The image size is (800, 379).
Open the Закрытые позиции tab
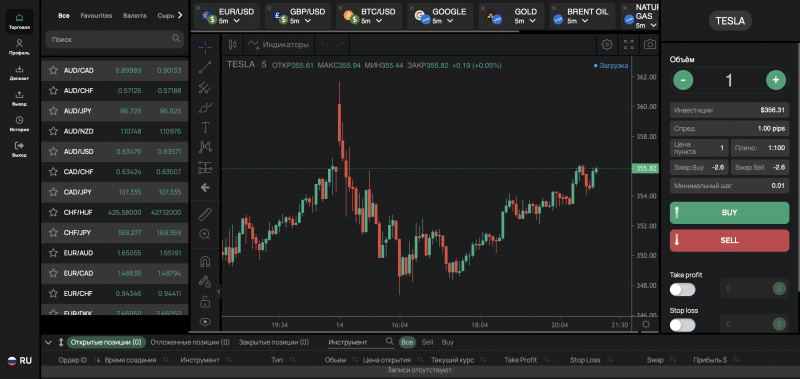point(274,342)
